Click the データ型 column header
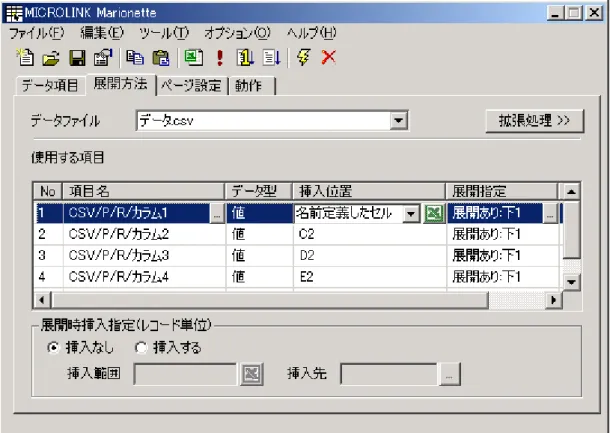The width and height of the screenshot is (610, 433). [259, 191]
